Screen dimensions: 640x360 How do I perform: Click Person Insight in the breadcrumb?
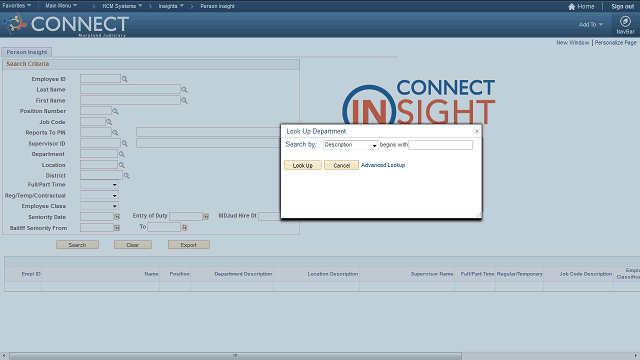217,6
